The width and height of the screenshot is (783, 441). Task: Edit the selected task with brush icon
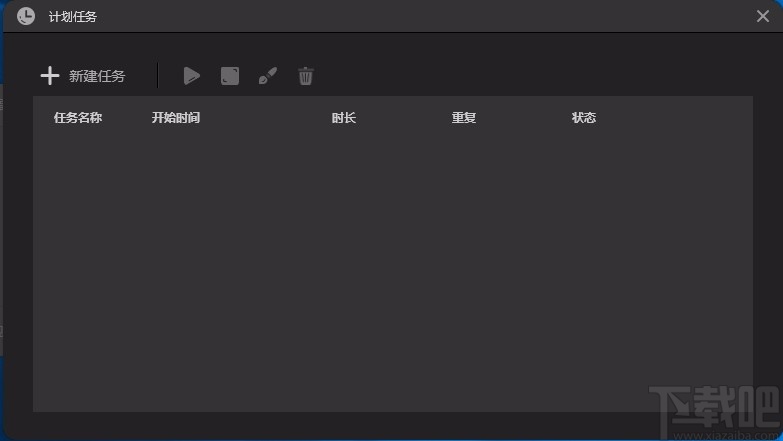pos(268,76)
